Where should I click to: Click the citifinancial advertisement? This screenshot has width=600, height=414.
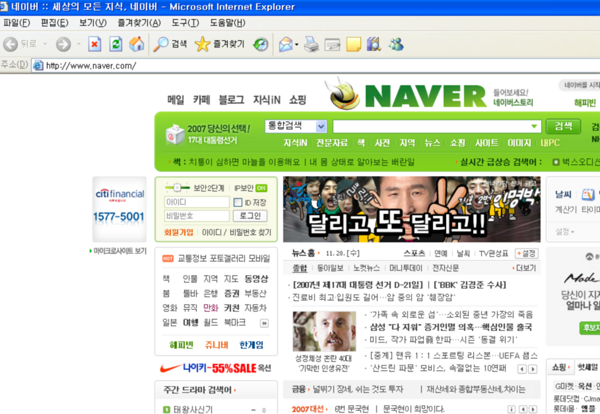119,209
